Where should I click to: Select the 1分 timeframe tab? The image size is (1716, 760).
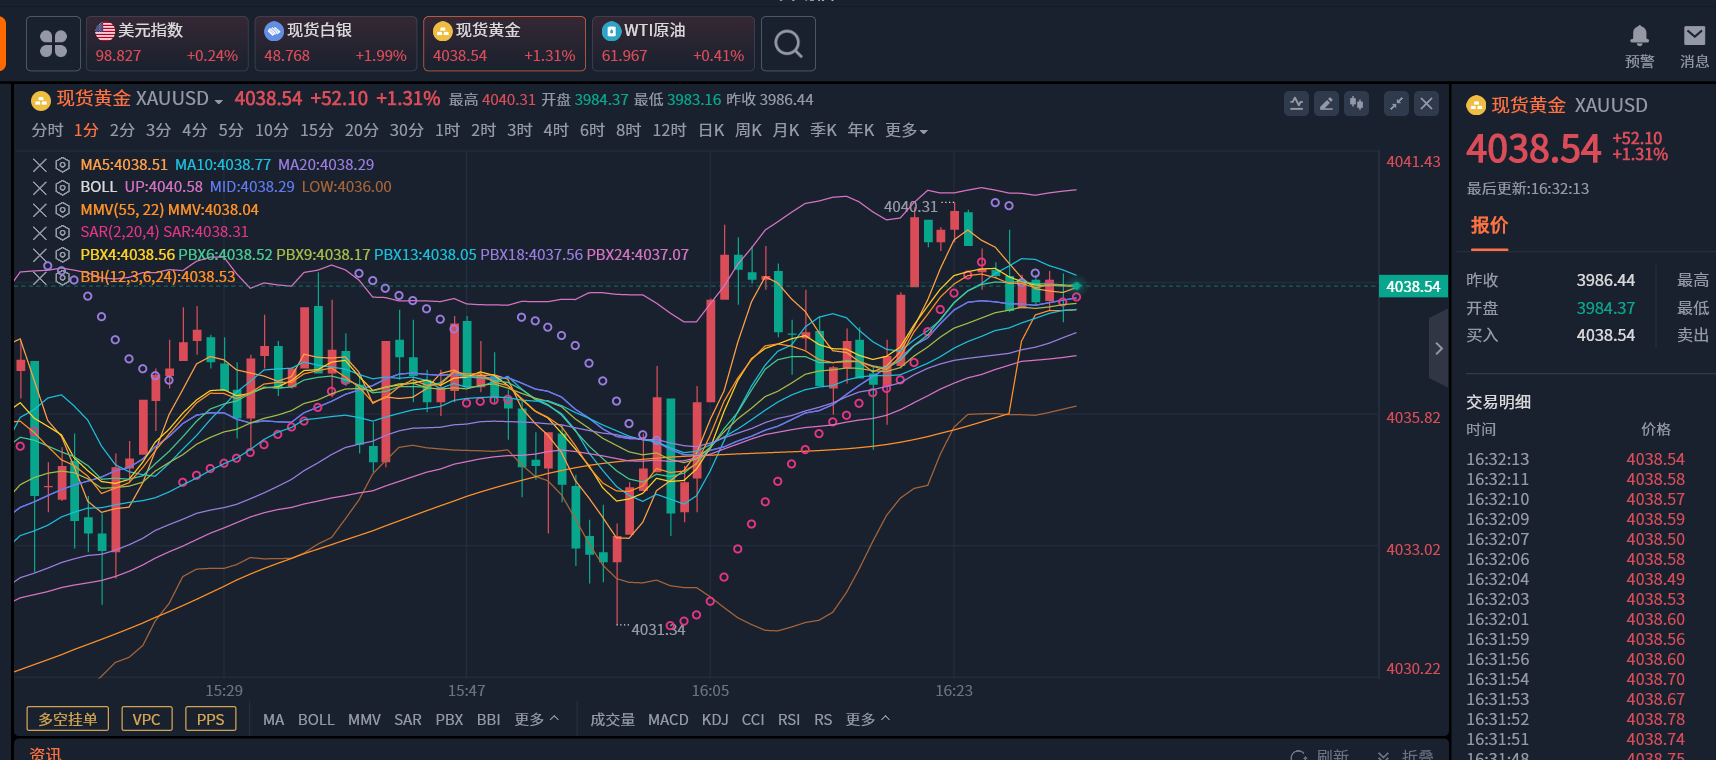point(86,131)
